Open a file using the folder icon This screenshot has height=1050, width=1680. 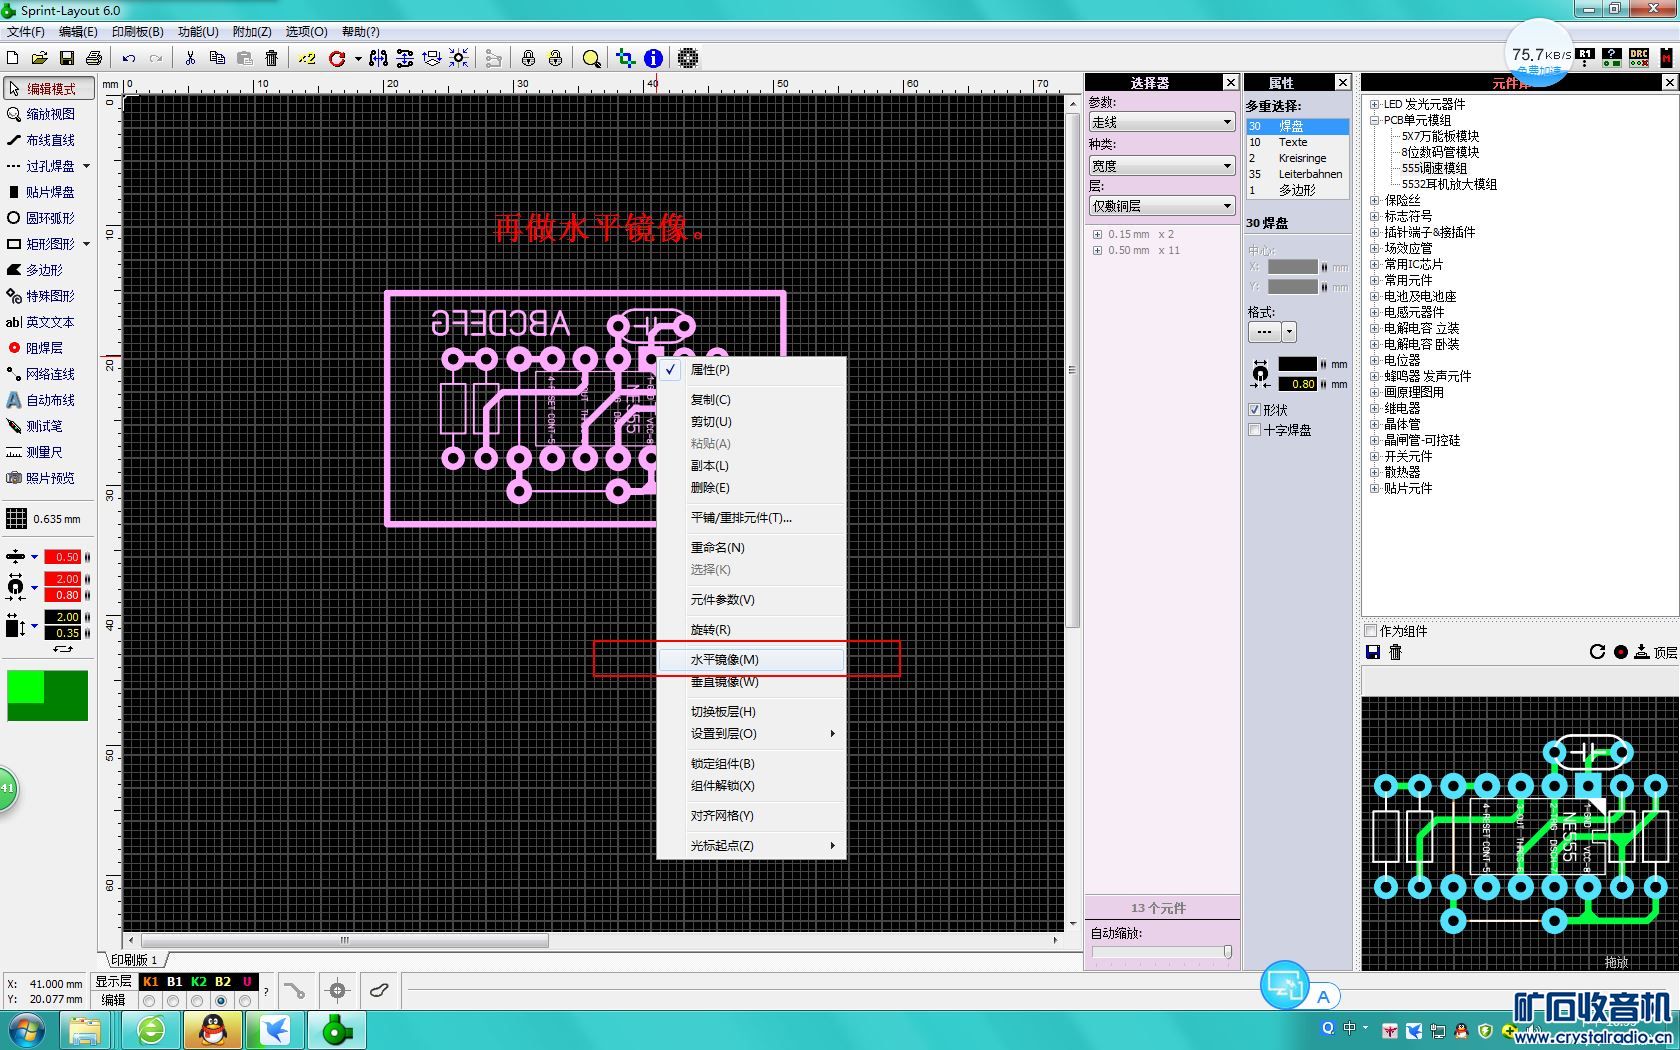39,58
